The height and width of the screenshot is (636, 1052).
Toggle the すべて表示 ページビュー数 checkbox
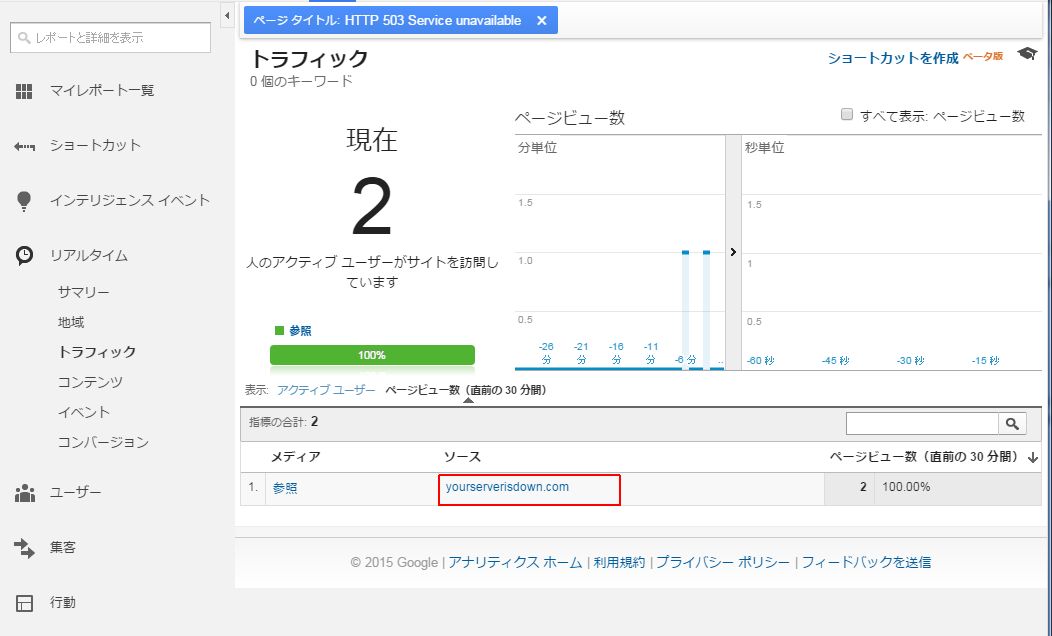click(847, 115)
